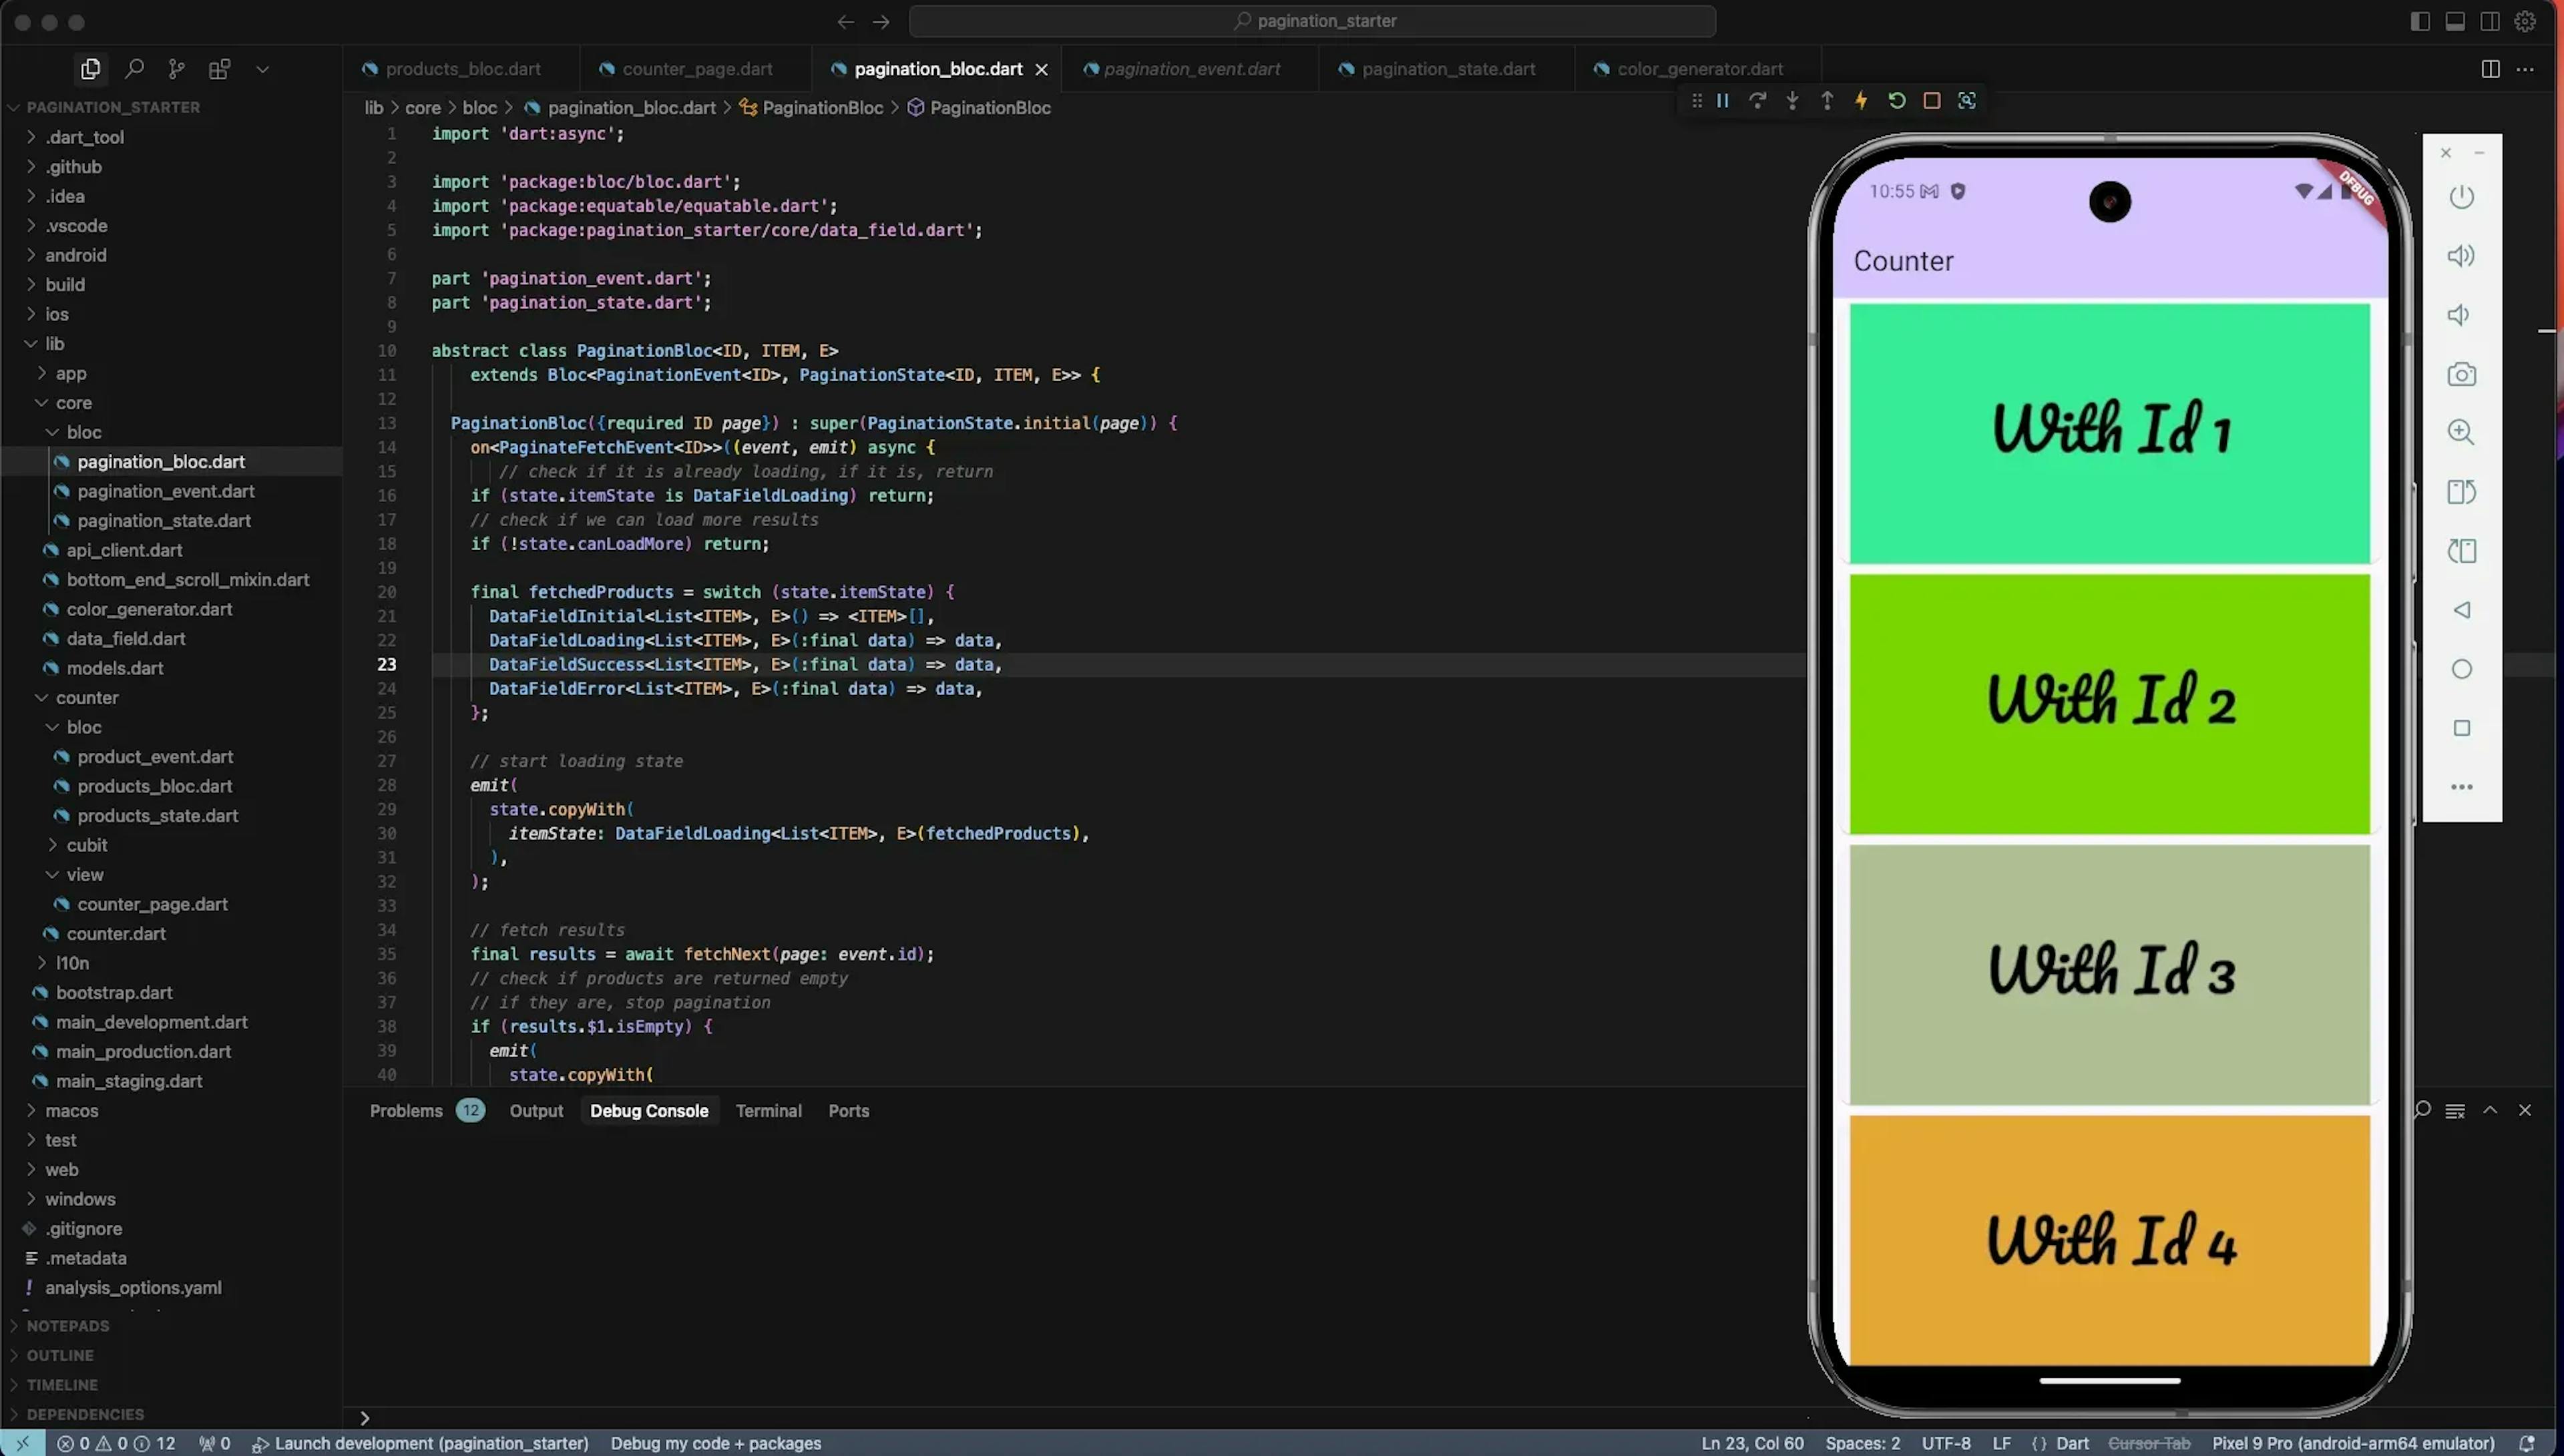Screen dimensions: 2564x1456
Task: Click the Step Over debug icon
Action: pos(1757,100)
